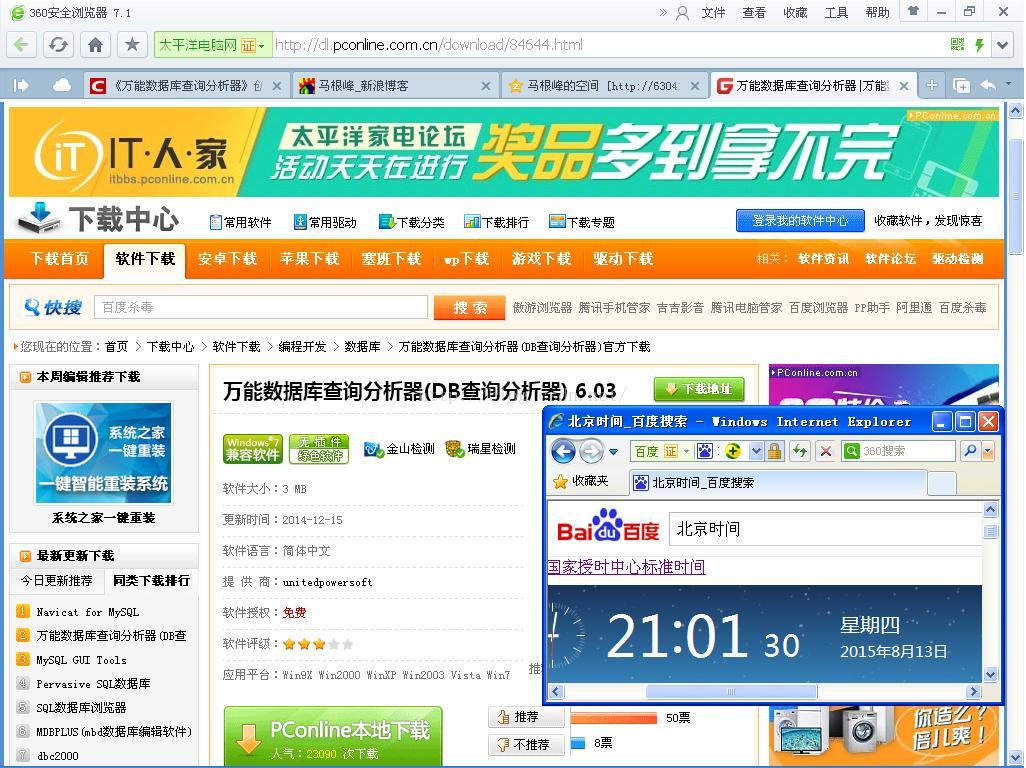Viewport: 1026px width, 768px height.
Task: Click the 无插件 绿色软件 badge
Action: coord(319,449)
